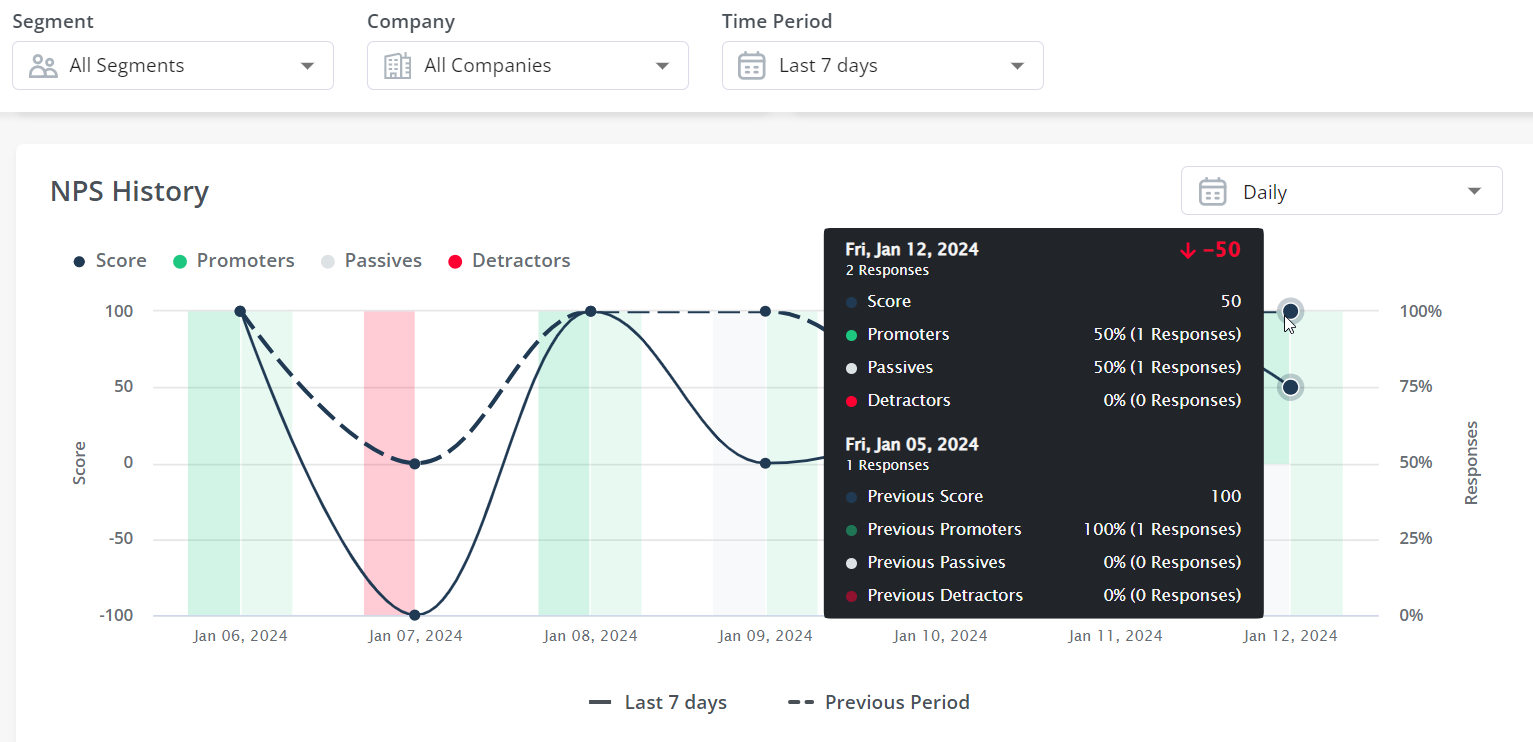Click the red Detractors dot in the legend
The width and height of the screenshot is (1533, 742).
[455, 260]
